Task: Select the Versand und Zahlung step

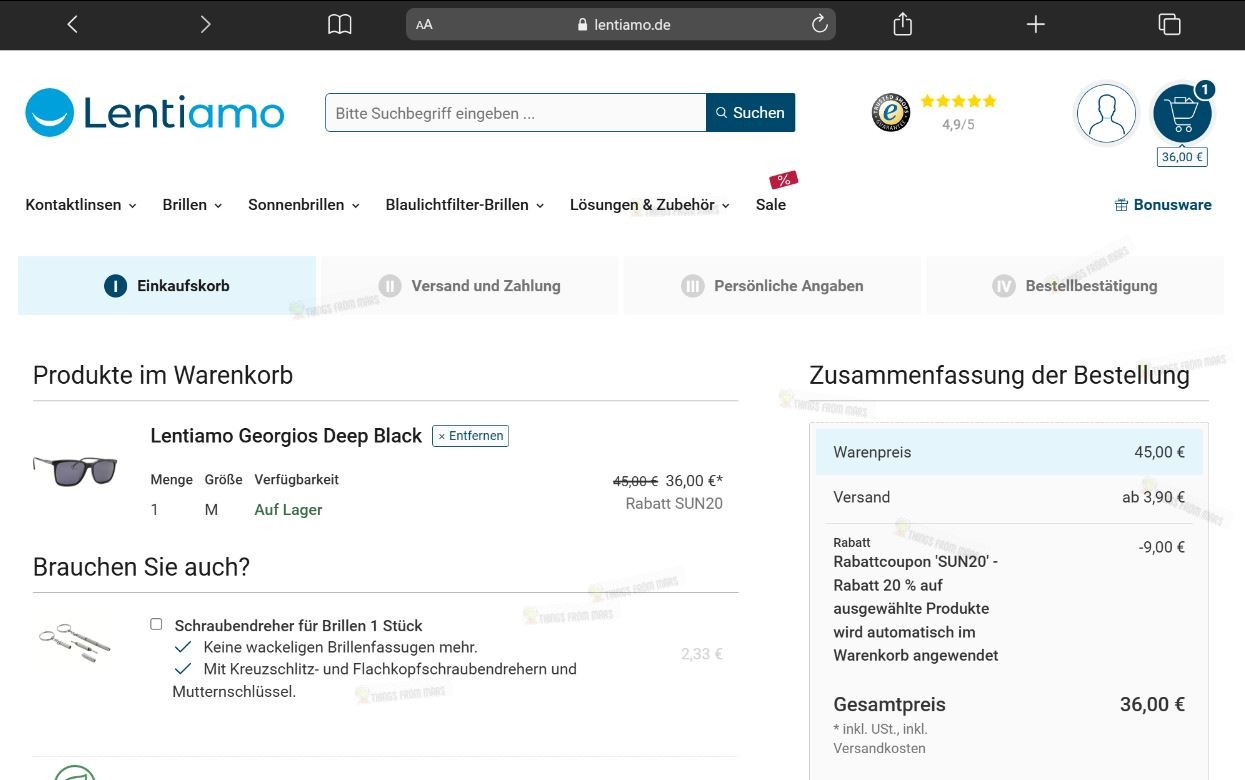Action: [470, 286]
